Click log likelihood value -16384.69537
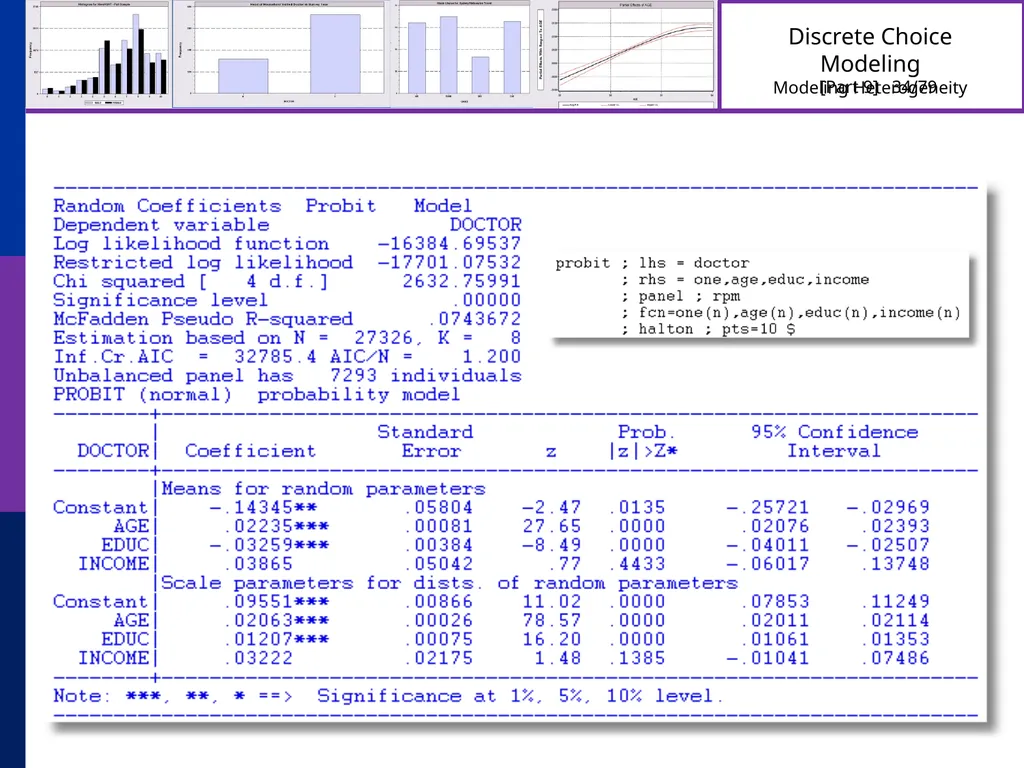 [449, 244]
